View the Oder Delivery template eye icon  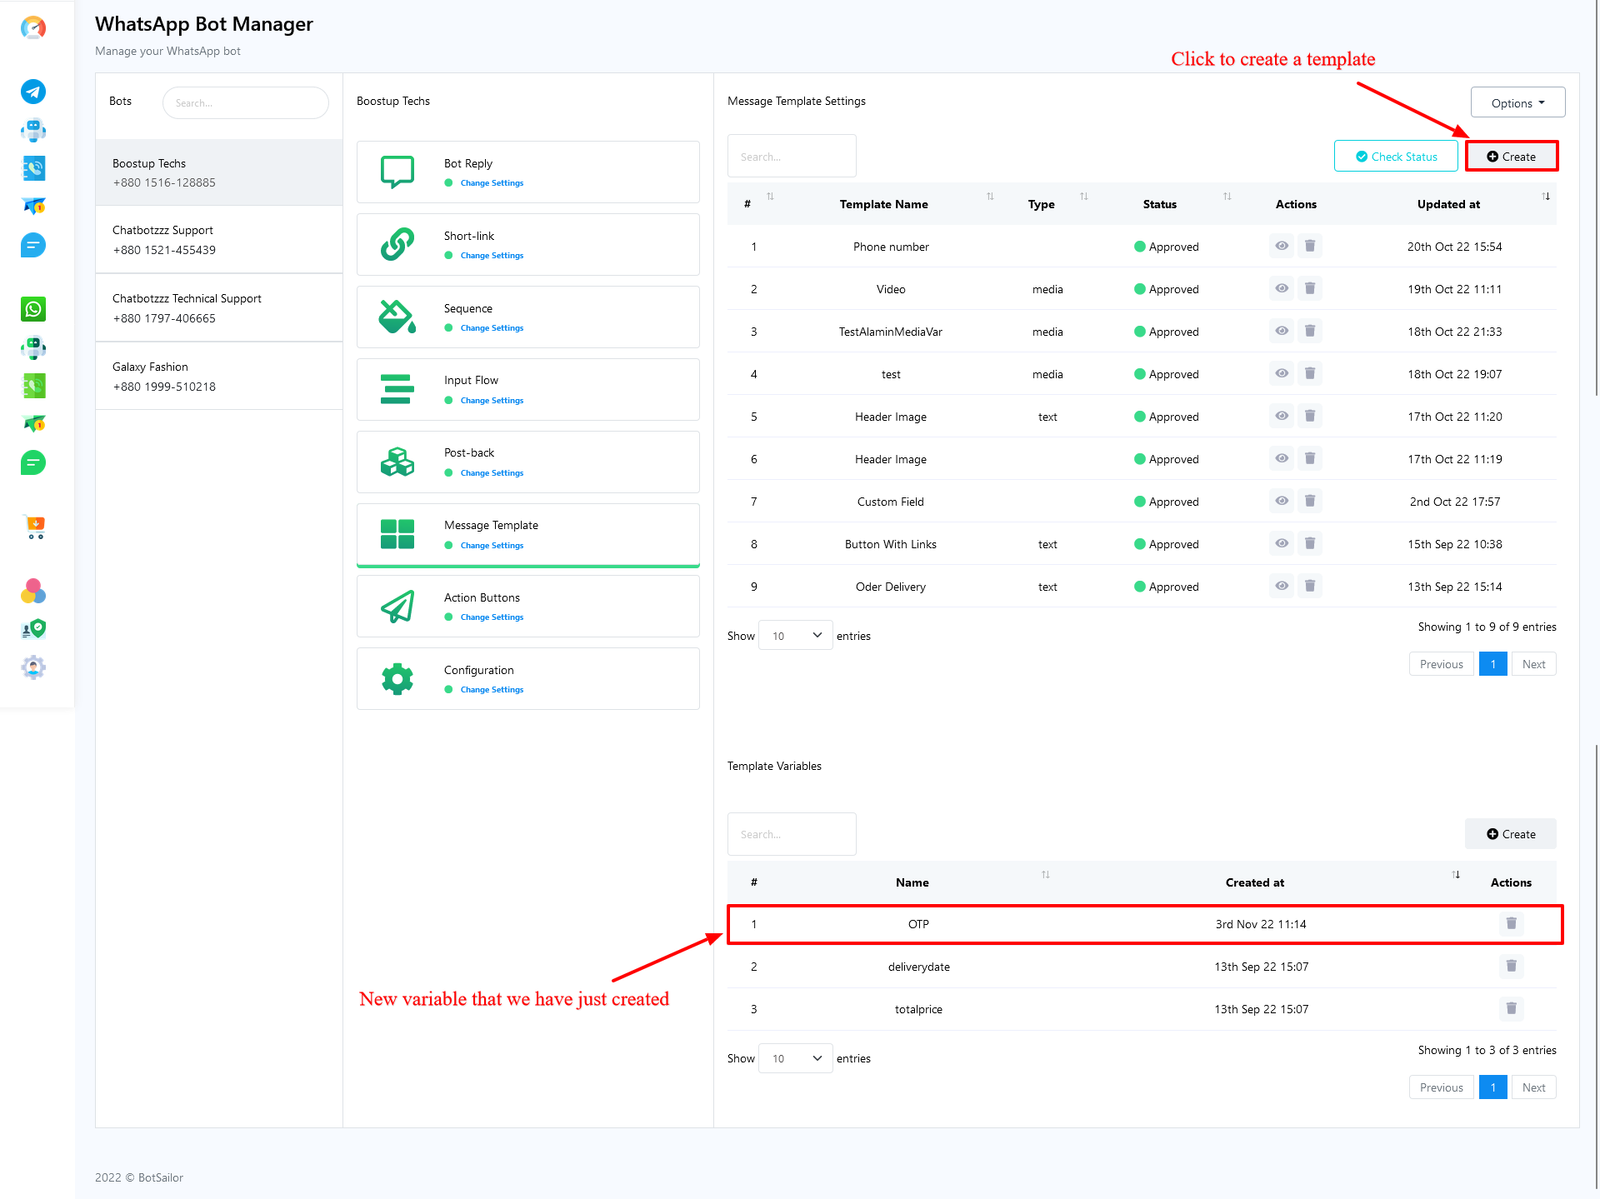[x=1281, y=586]
